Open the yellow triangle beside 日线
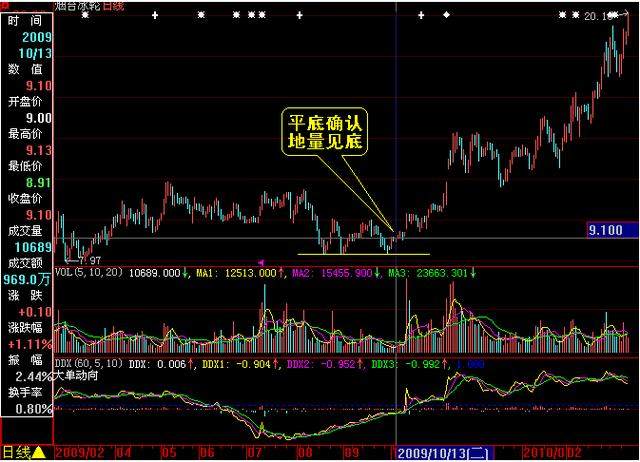This screenshot has height=462, width=640. pyautogui.click(x=39, y=452)
